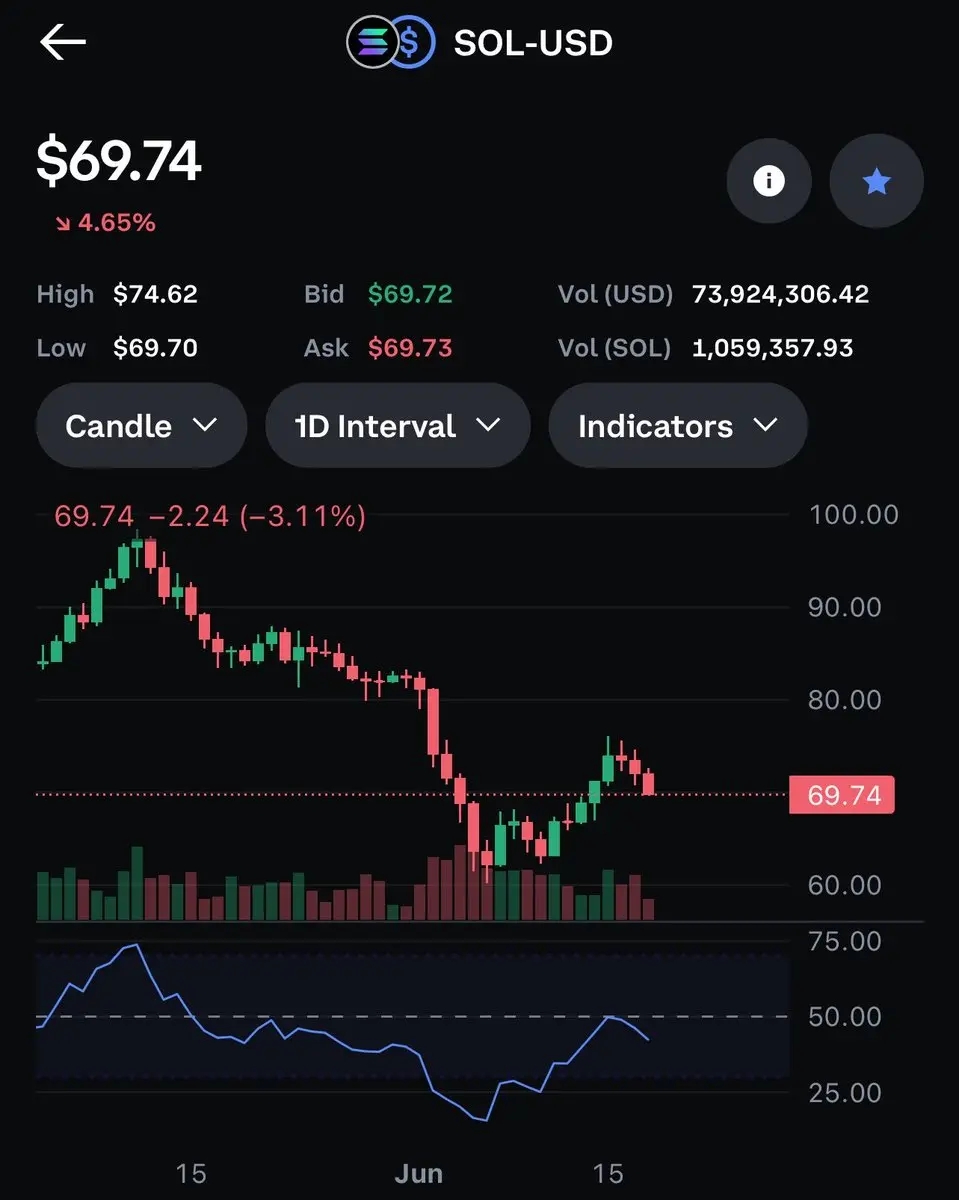
Task: Tap the RSI 50.00 axis label
Action: (x=845, y=1016)
